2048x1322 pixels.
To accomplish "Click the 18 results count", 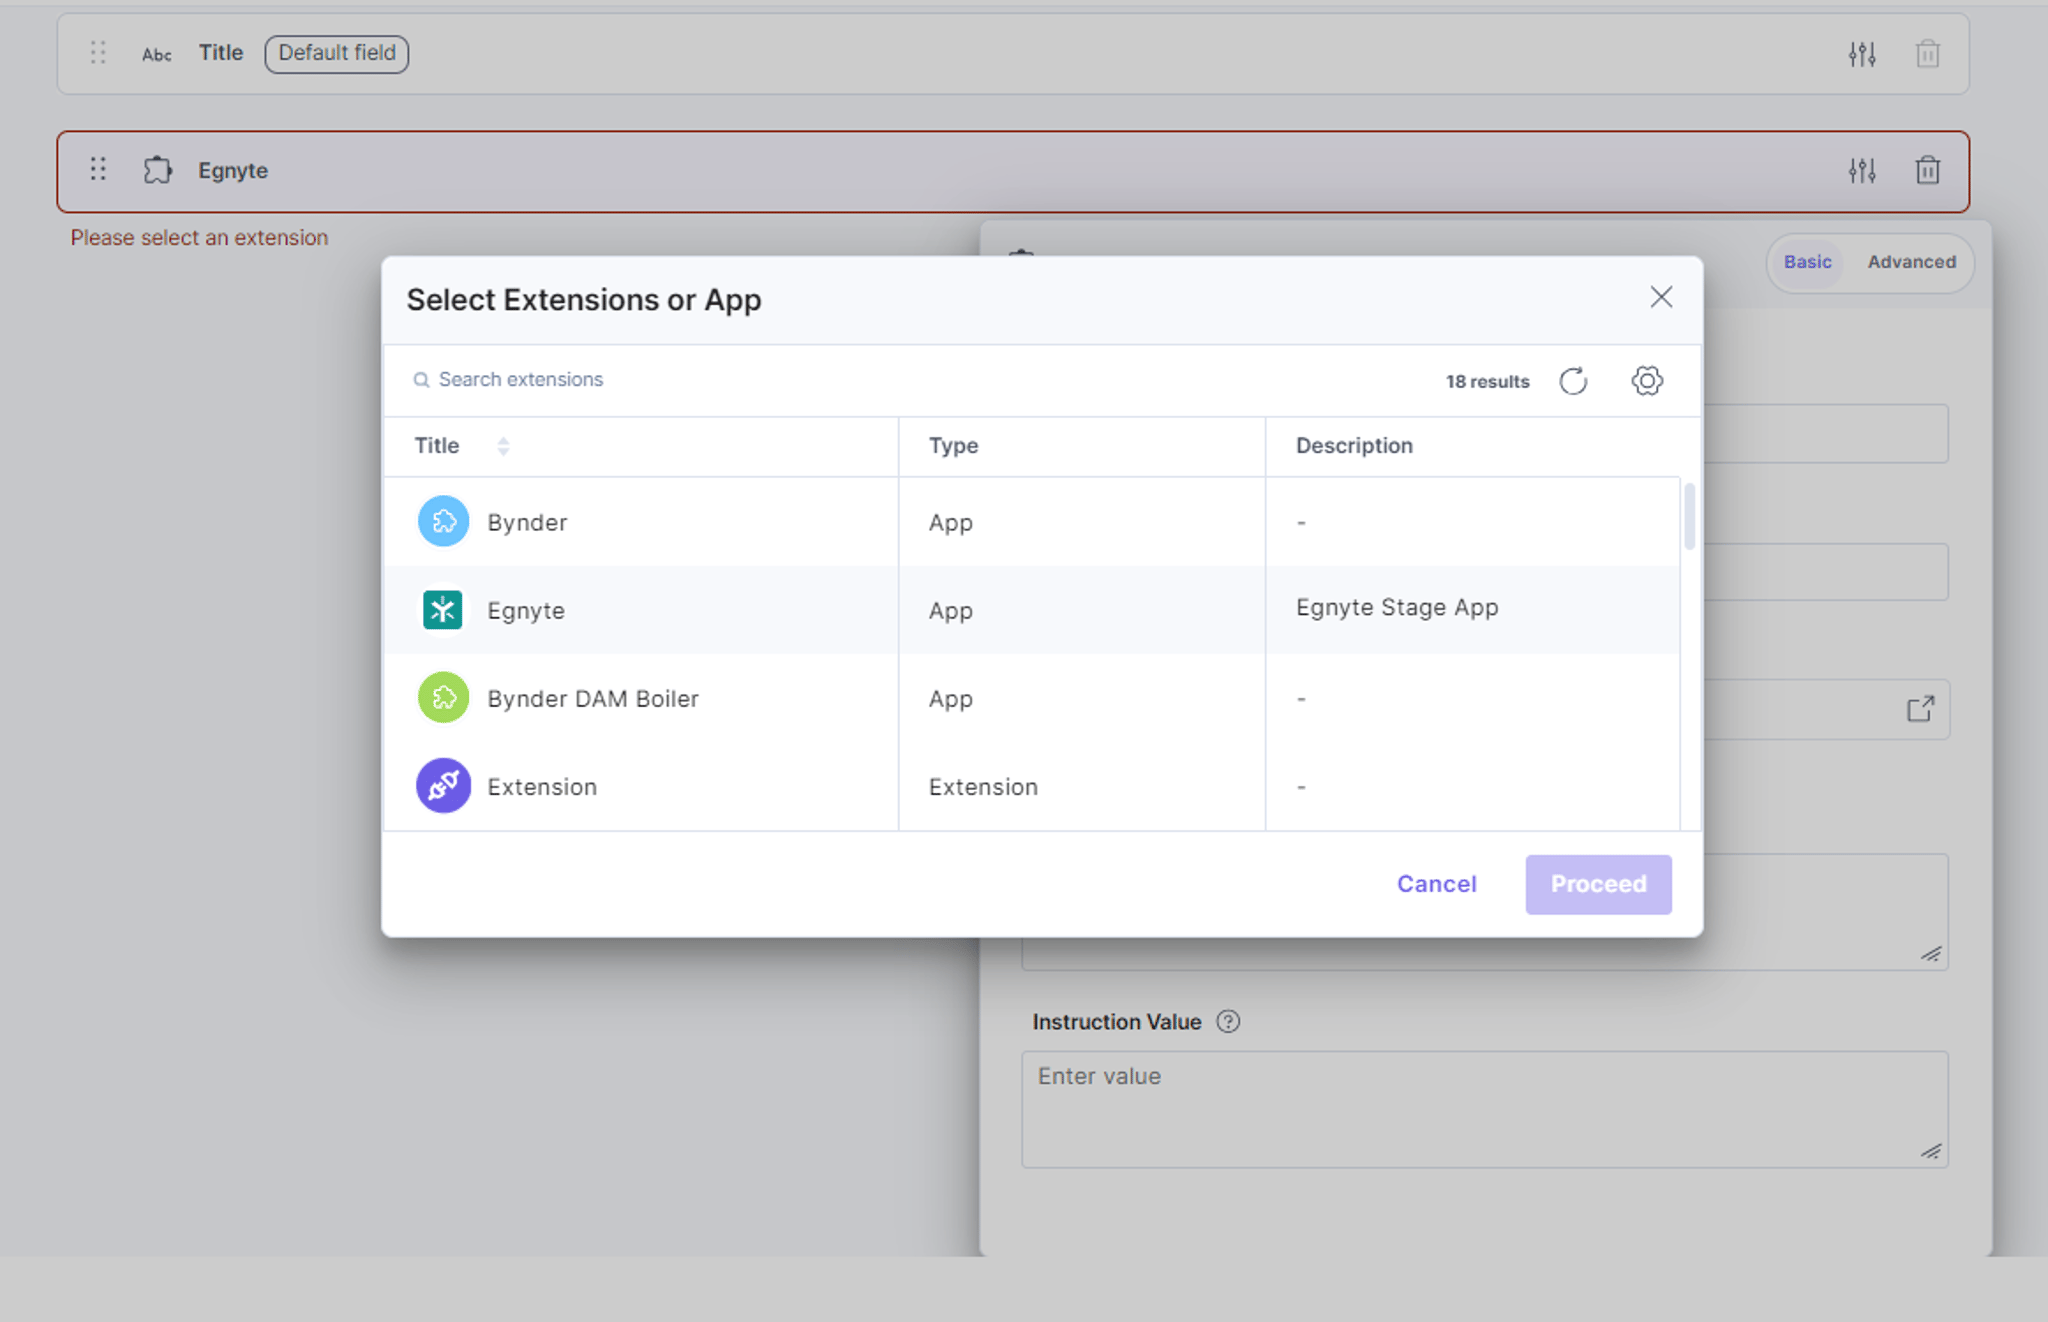I will (1487, 382).
